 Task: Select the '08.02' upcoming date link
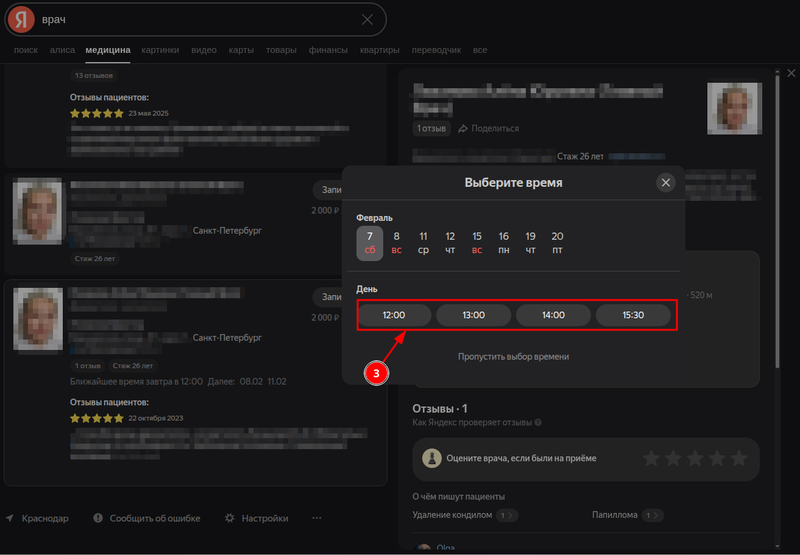pyautogui.click(x=251, y=382)
